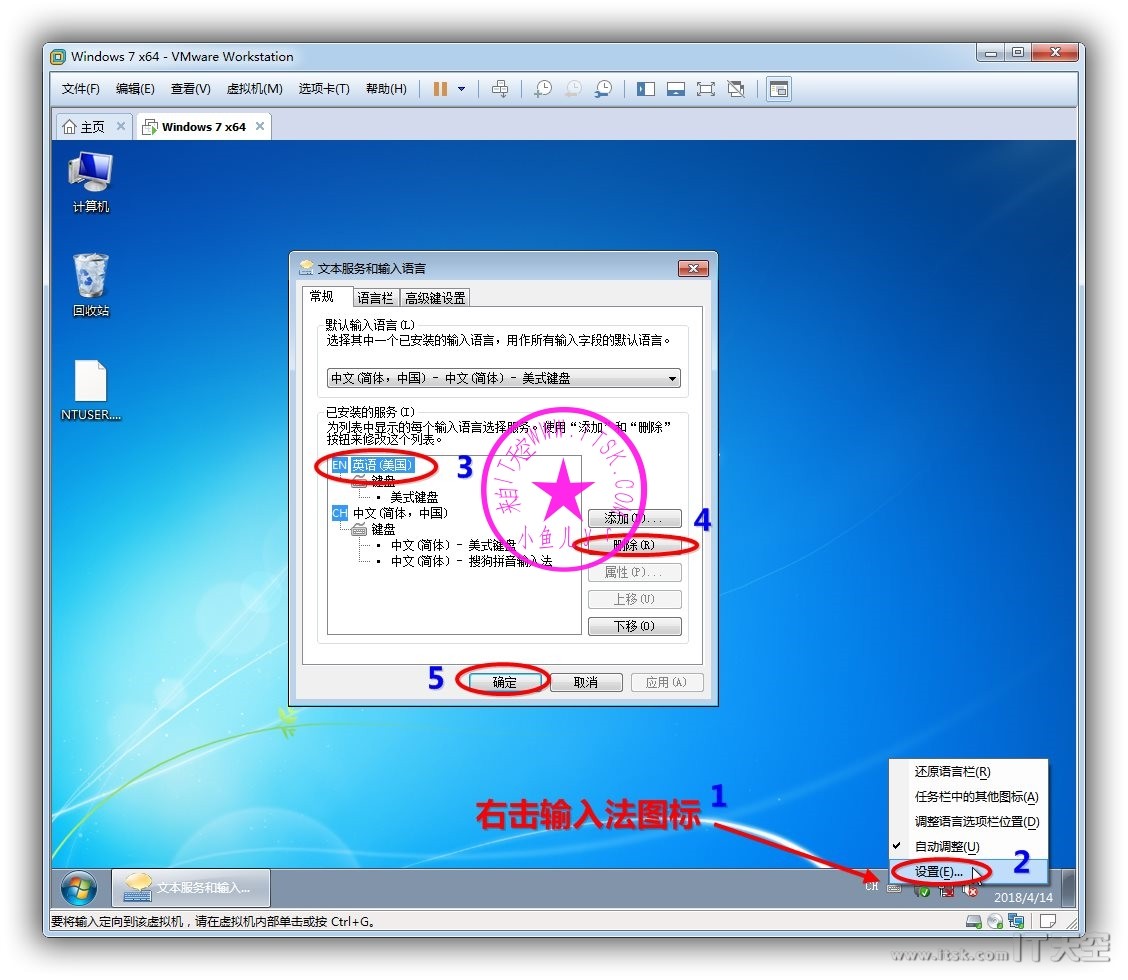Open the power options dropdown arrow beside pause
Screen dimensions: 1128x980
(x=461, y=89)
